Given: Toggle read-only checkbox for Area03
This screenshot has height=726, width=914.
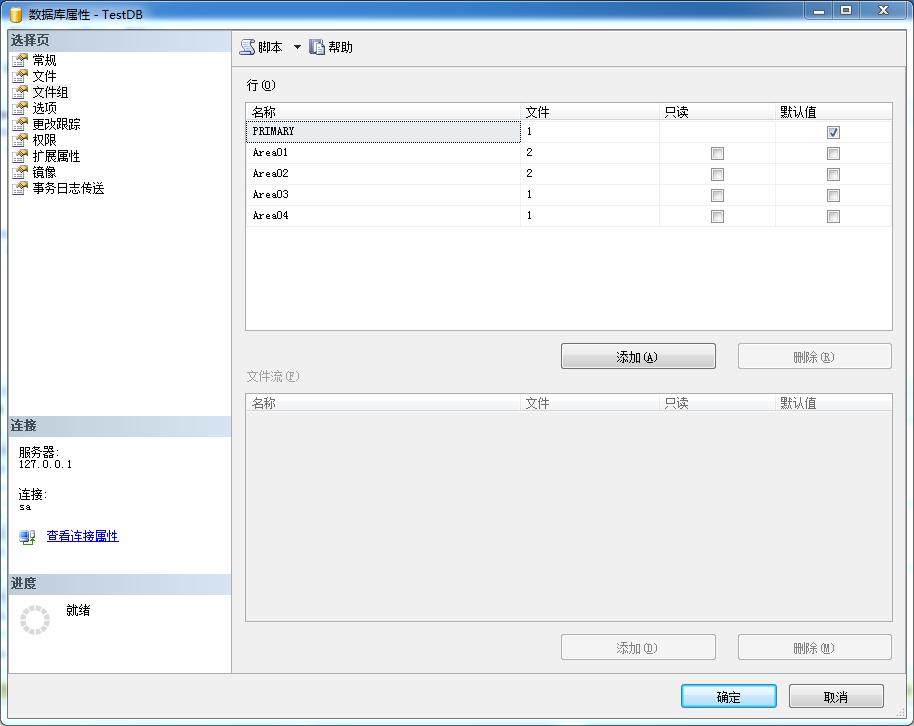Looking at the screenshot, I should click(x=717, y=195).
